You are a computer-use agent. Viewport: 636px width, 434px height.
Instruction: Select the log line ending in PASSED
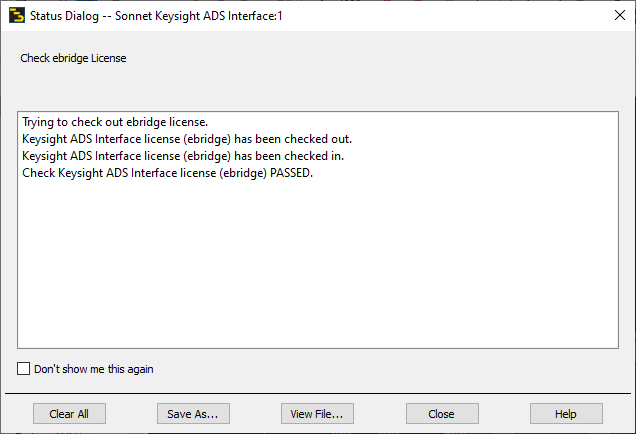pyautogui.click(x=168, y=173)
